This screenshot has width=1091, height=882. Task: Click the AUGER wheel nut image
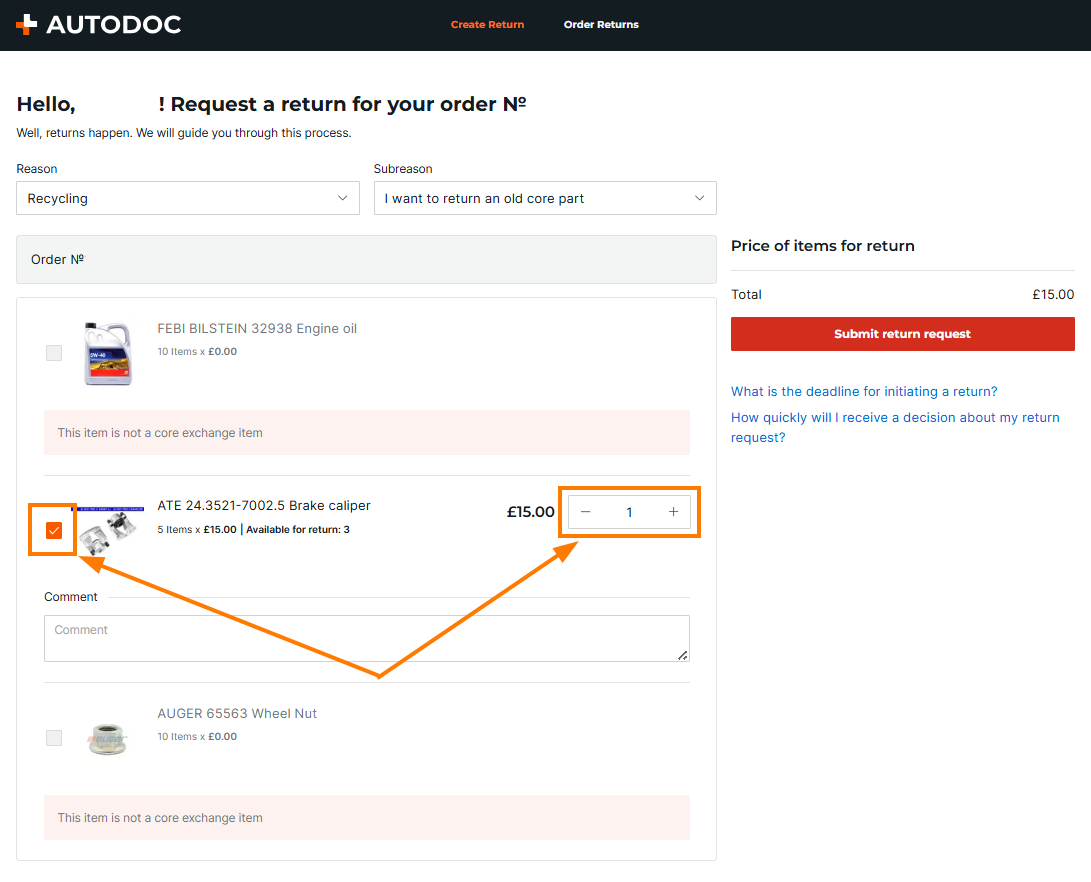click(108, 738)
